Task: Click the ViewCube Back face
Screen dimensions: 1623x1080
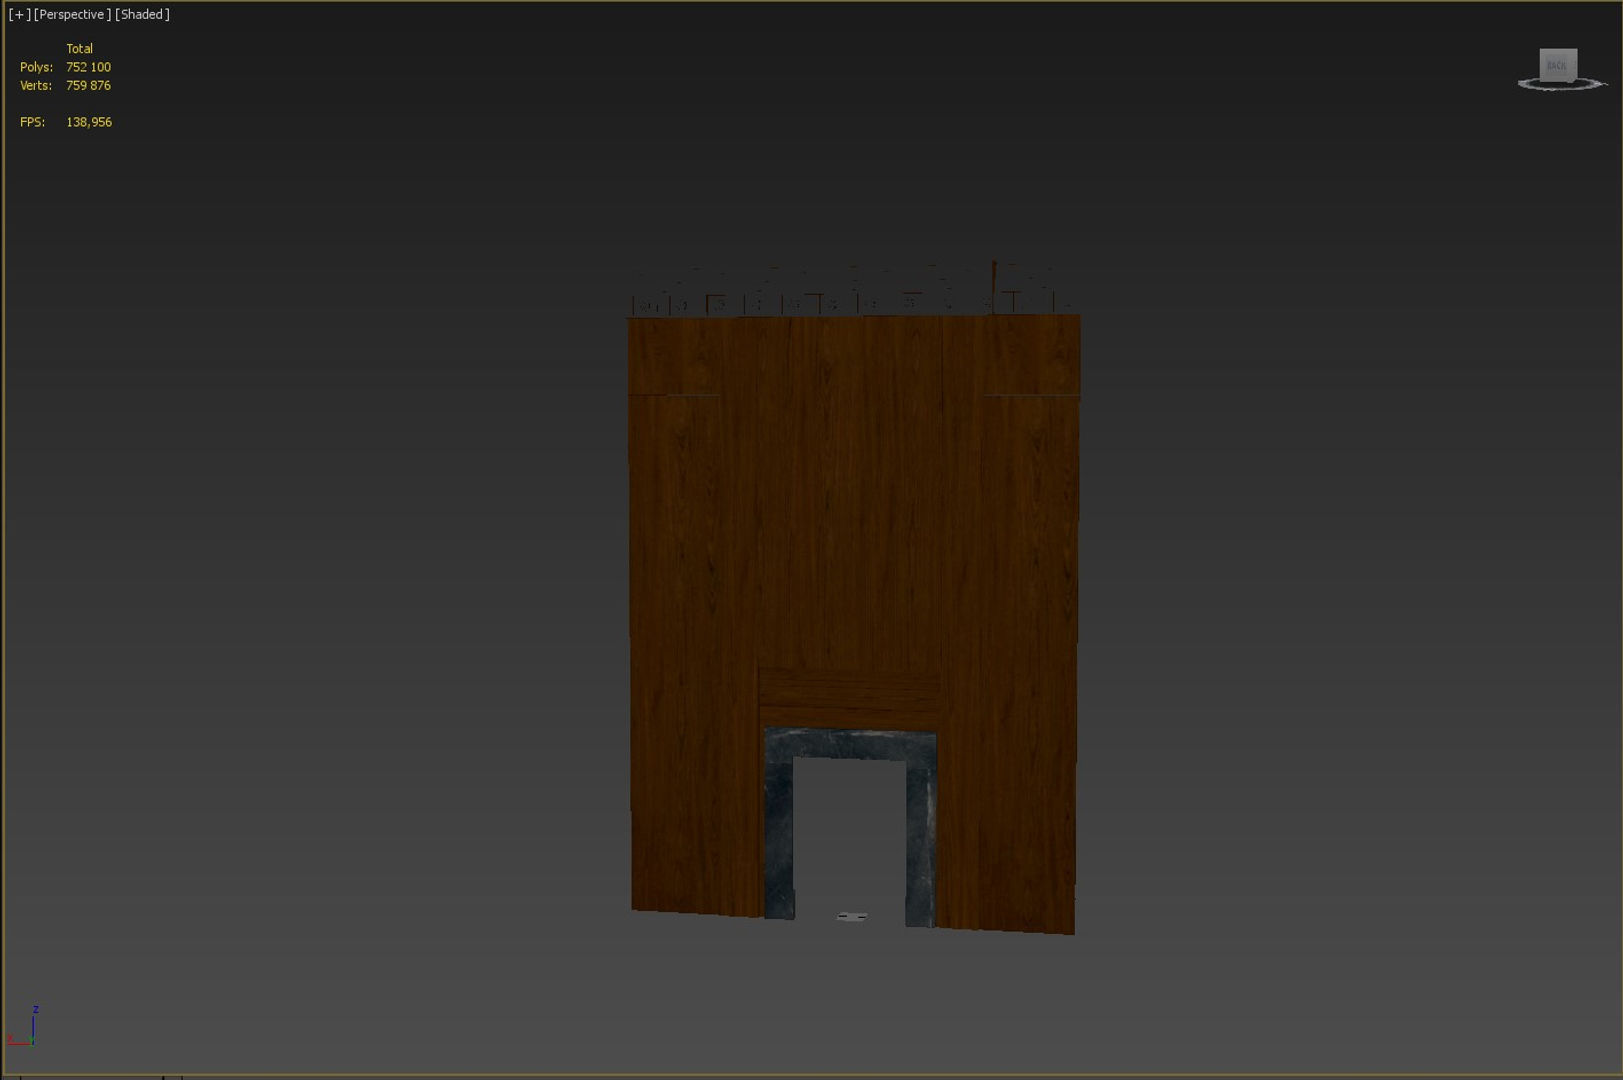Action: 1558,65
